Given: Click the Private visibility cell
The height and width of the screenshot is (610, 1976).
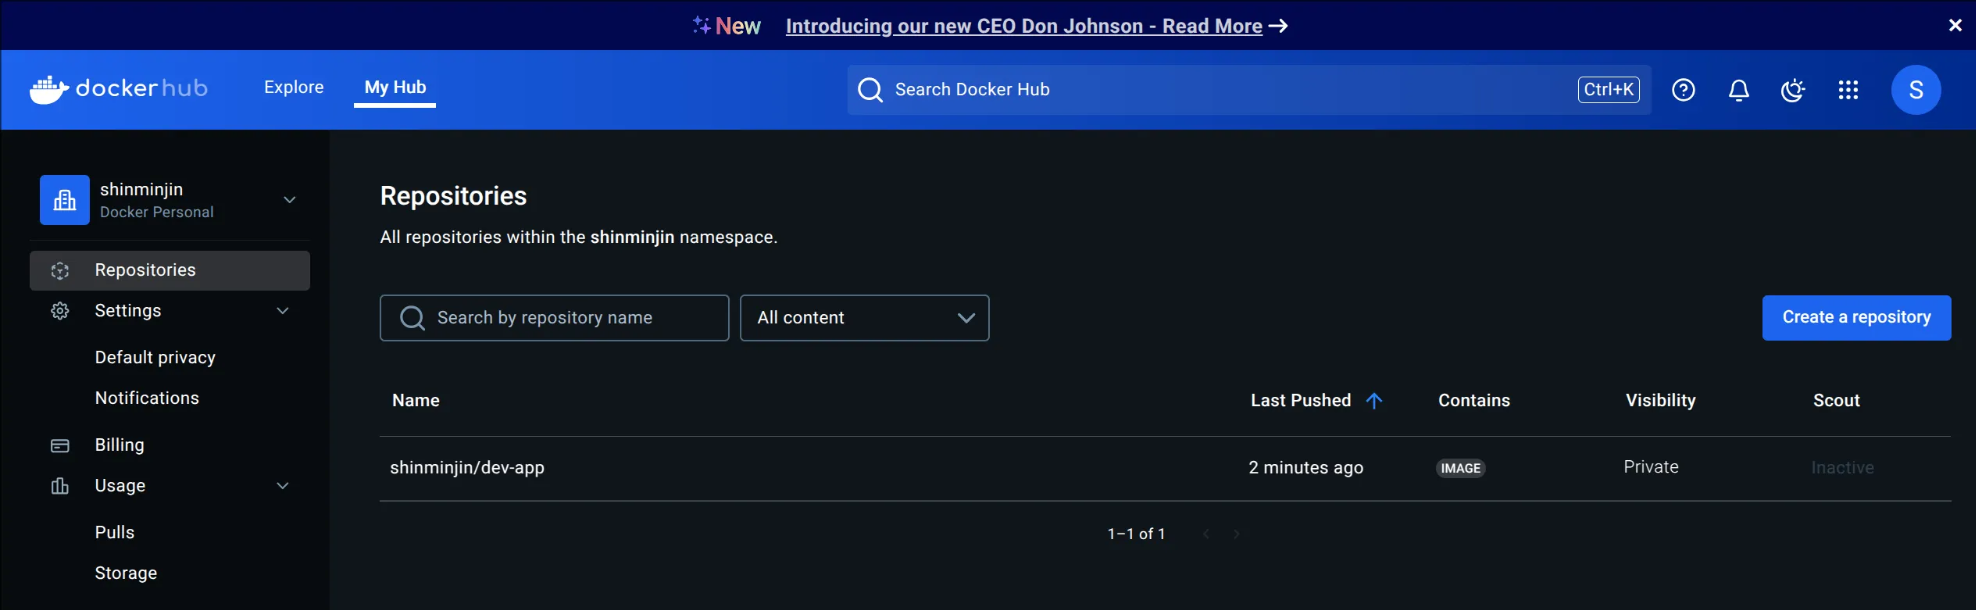Looking at the screenshot, I should click(1651, 467).
